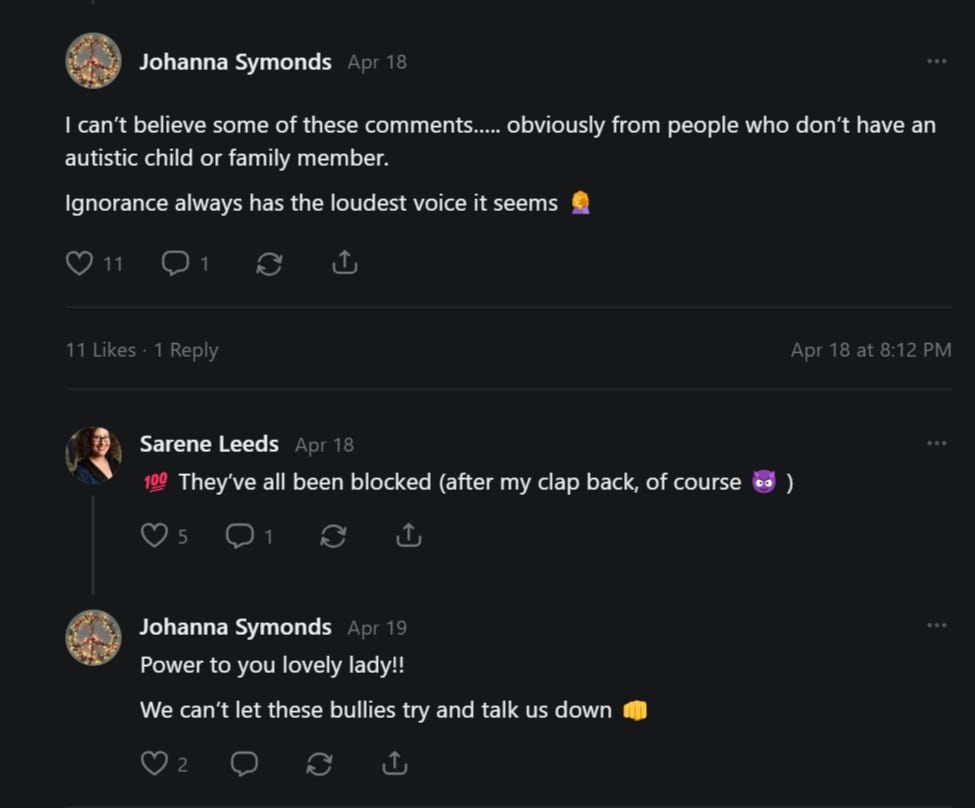Like Johanna Symonds' top comment
This screenshot has width=975, height=808.
[x=80, y=263]
